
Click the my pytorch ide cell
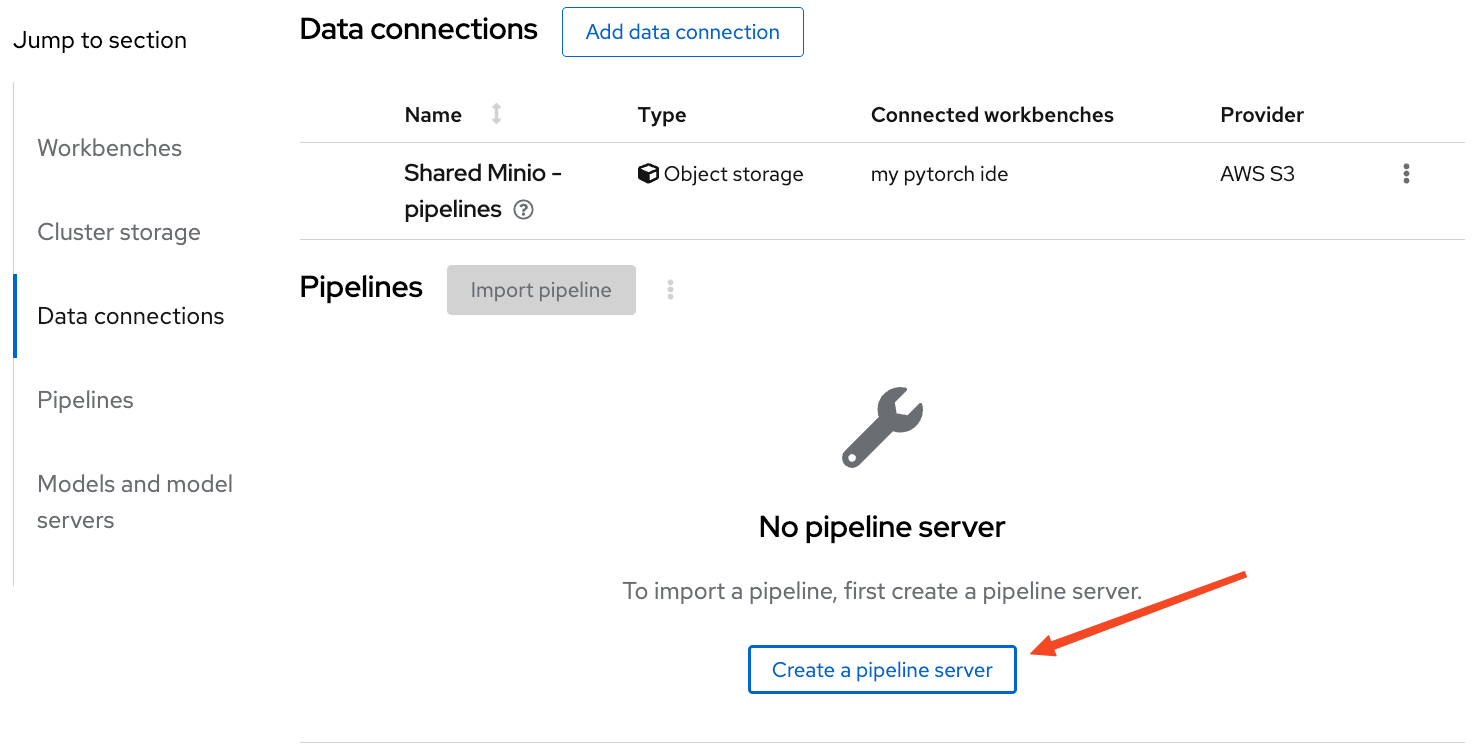click(939, 174)
